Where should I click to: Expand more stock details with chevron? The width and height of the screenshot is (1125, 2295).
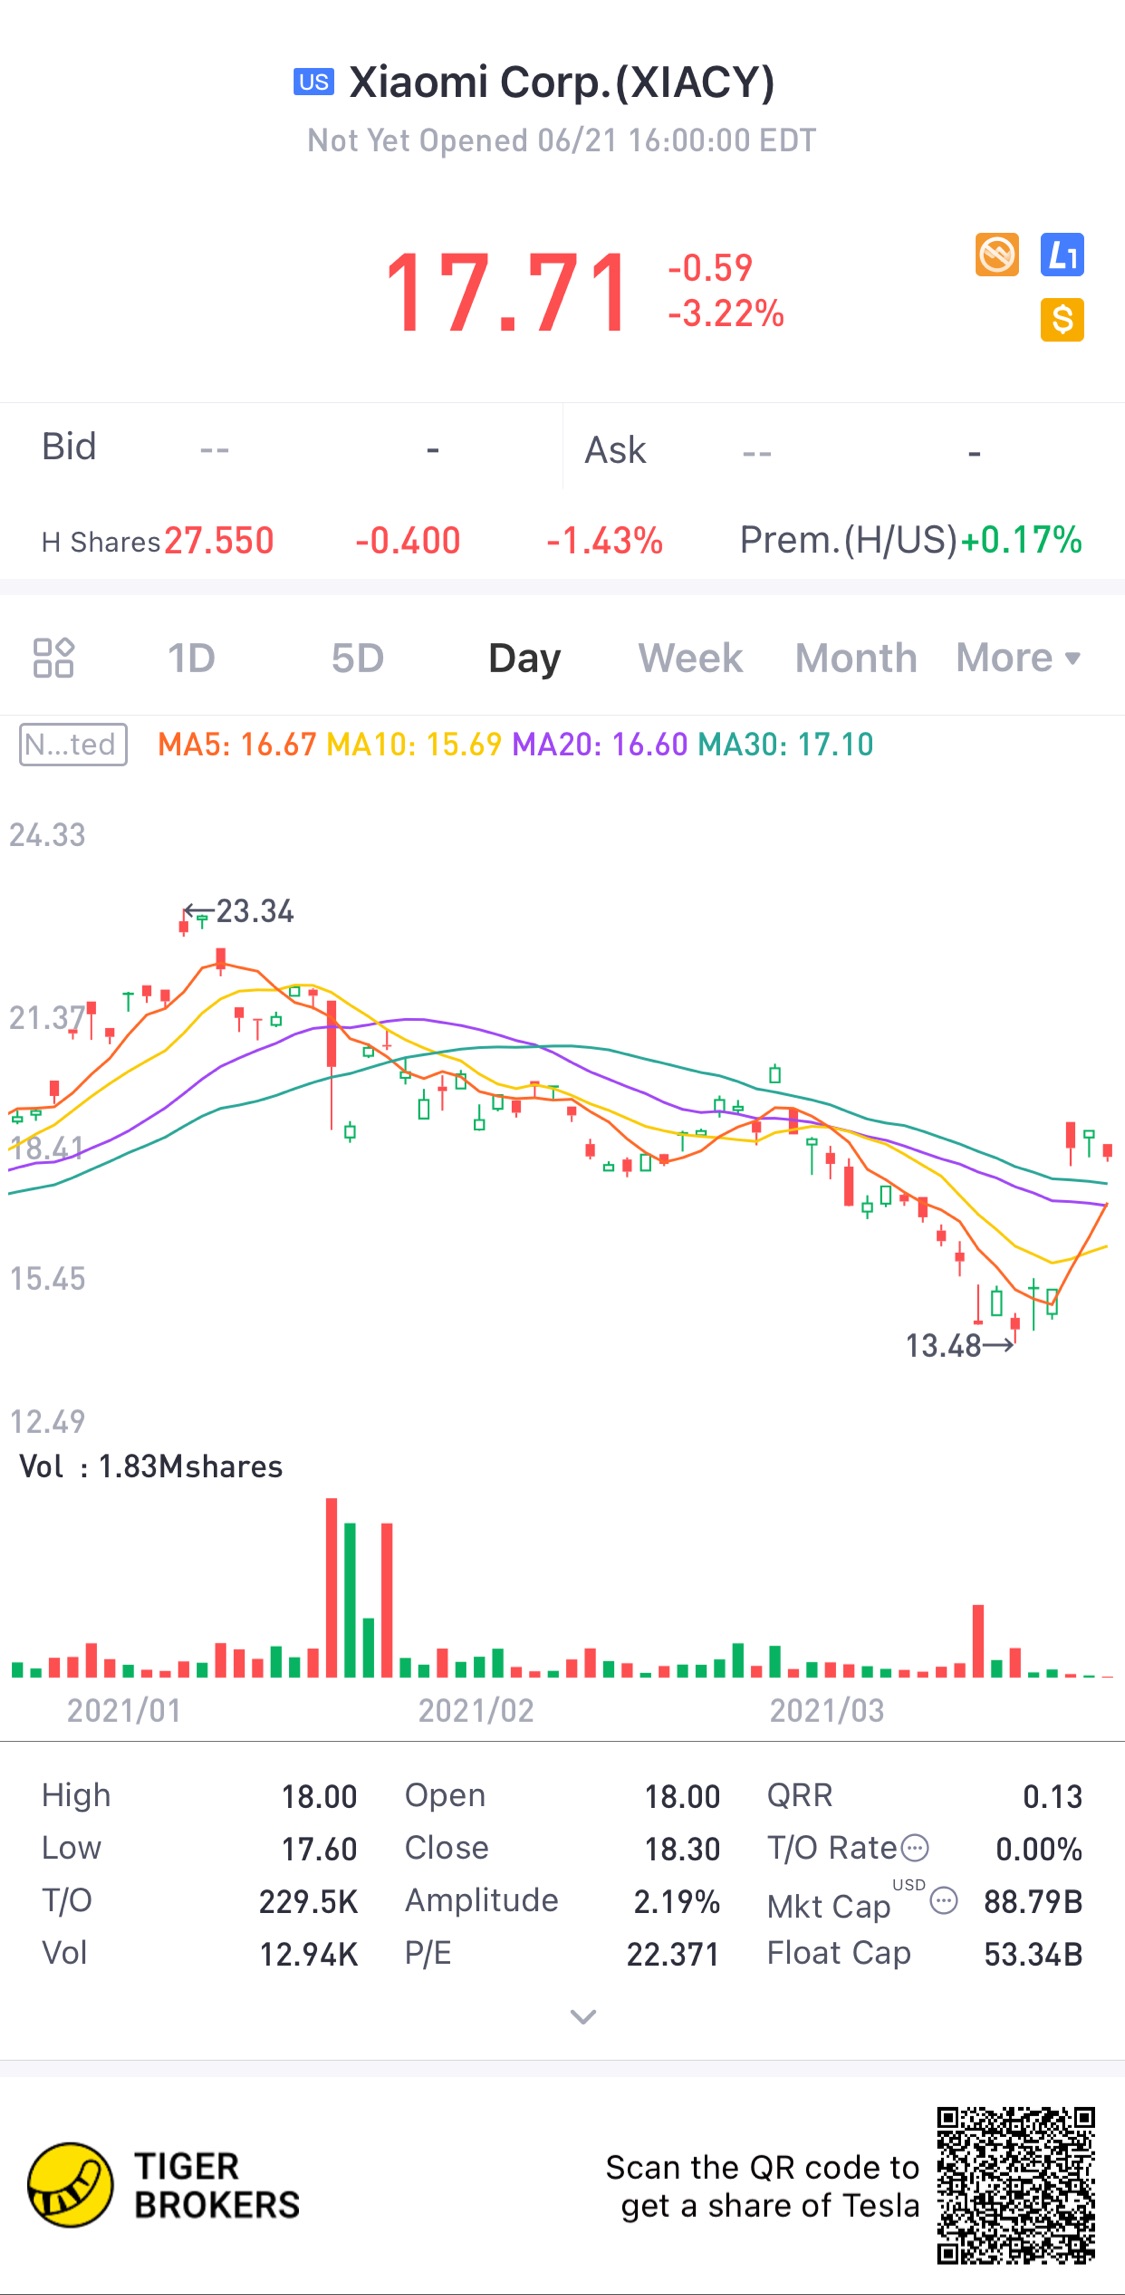click(583, 2016)
